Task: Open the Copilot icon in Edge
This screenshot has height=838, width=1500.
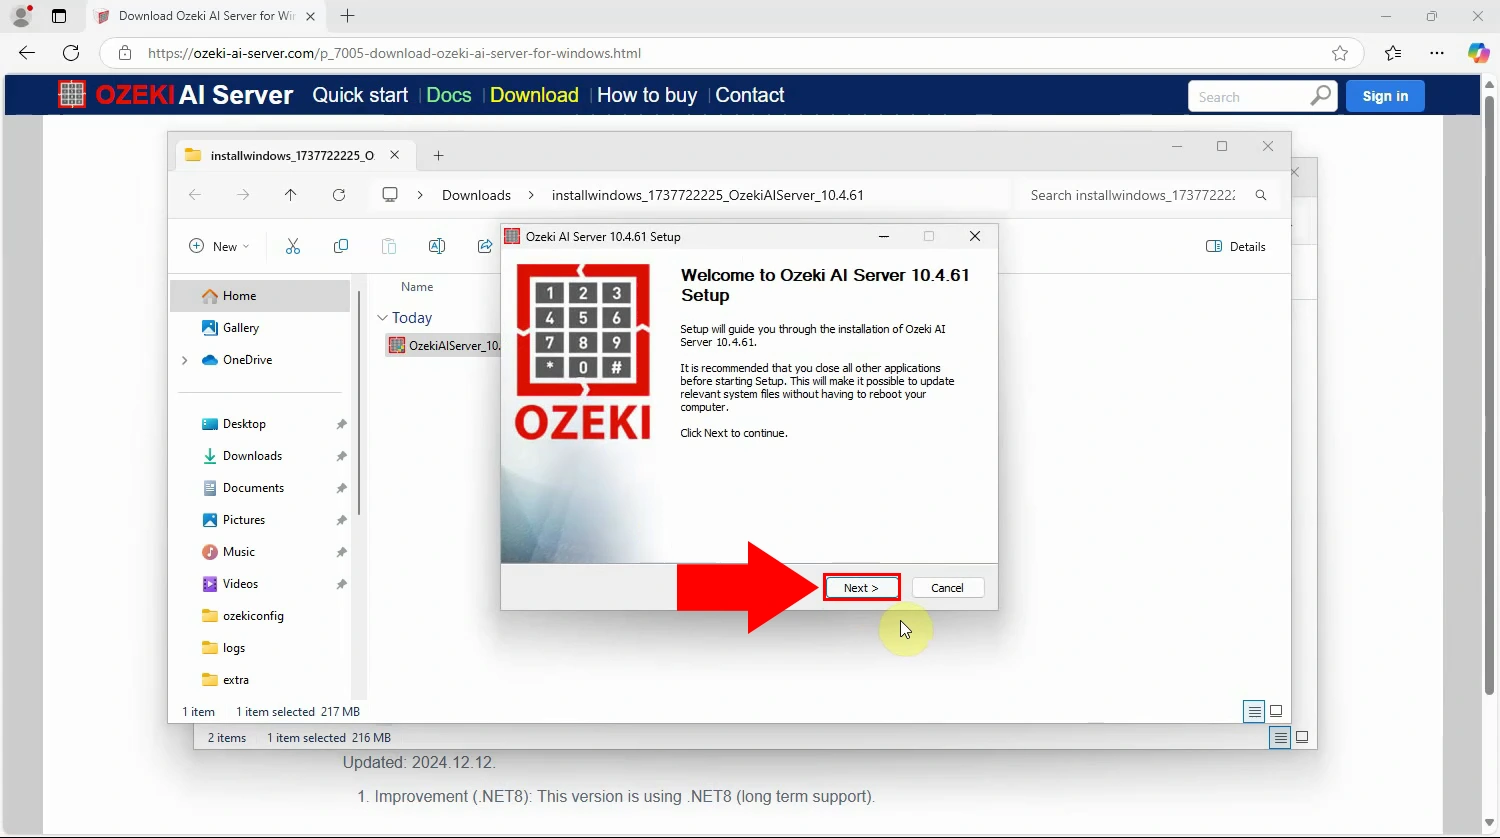Action: tap(1478, 53)
